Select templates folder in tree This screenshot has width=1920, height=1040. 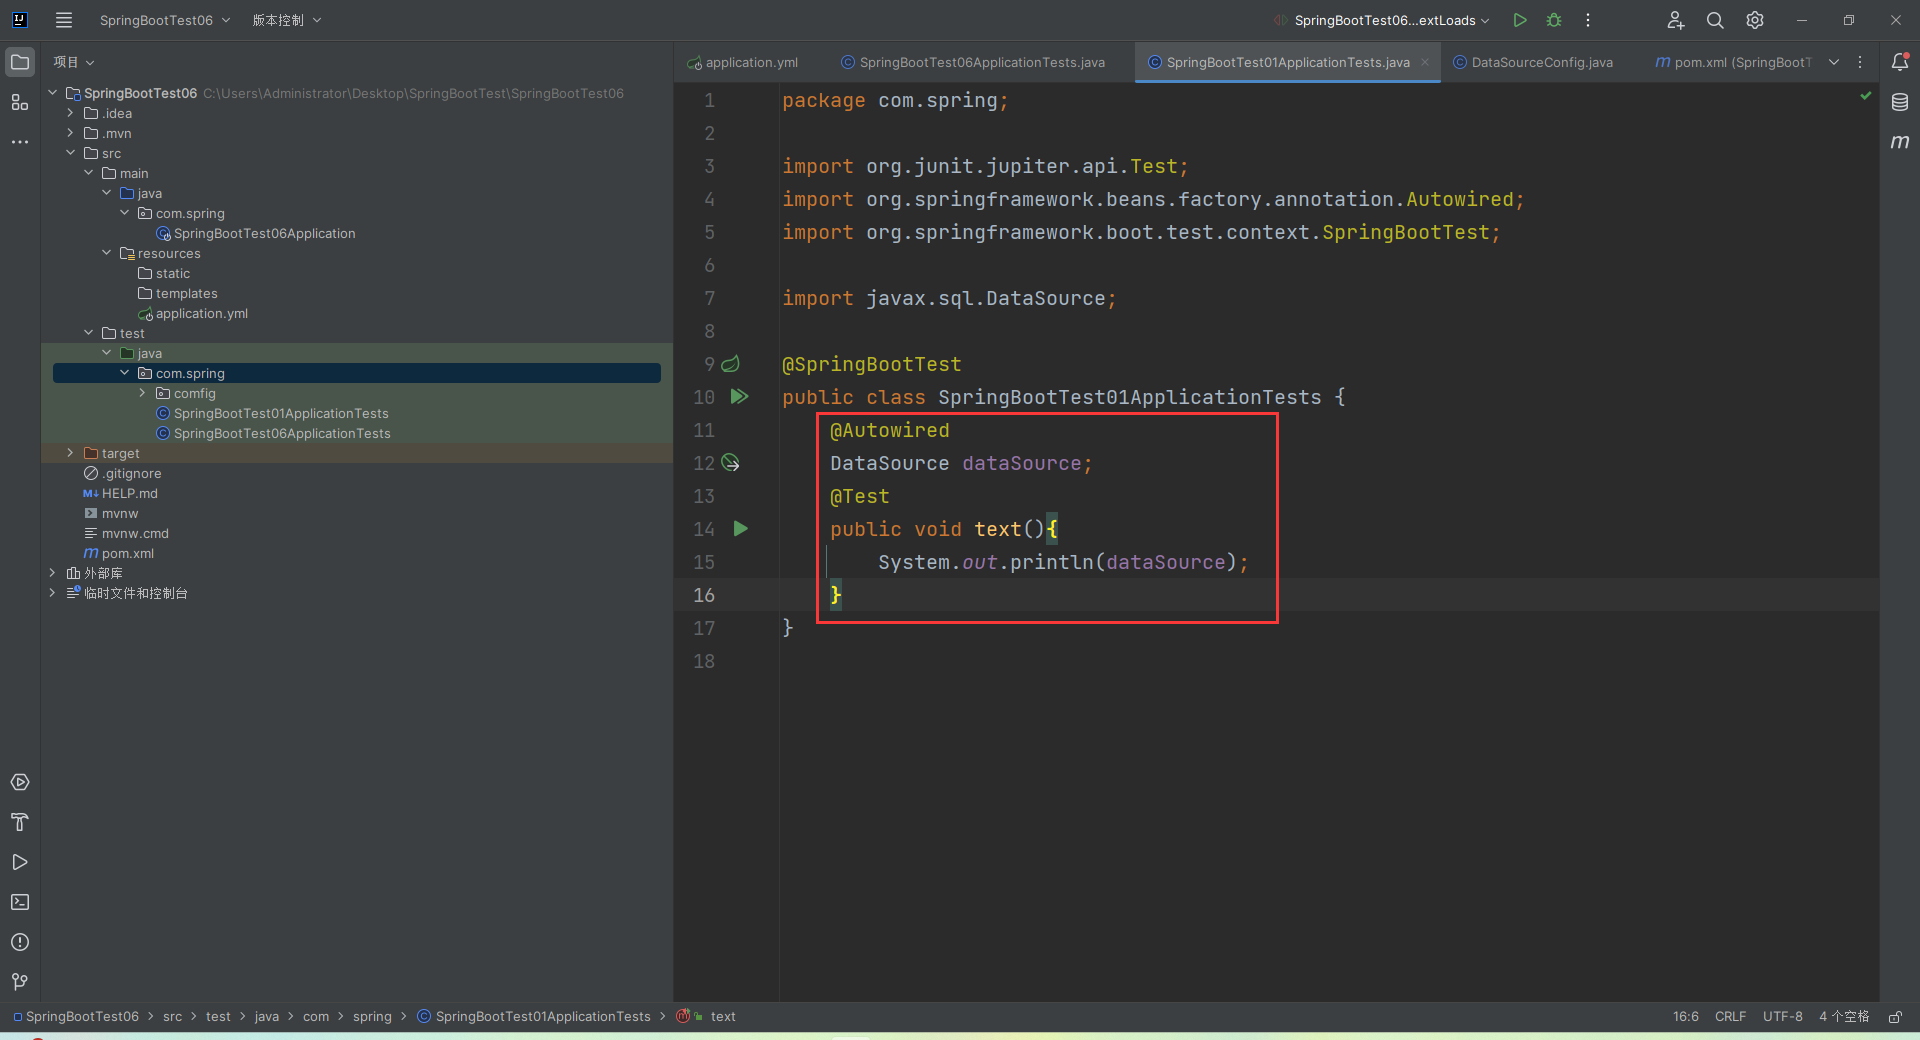tap(186, 293)
